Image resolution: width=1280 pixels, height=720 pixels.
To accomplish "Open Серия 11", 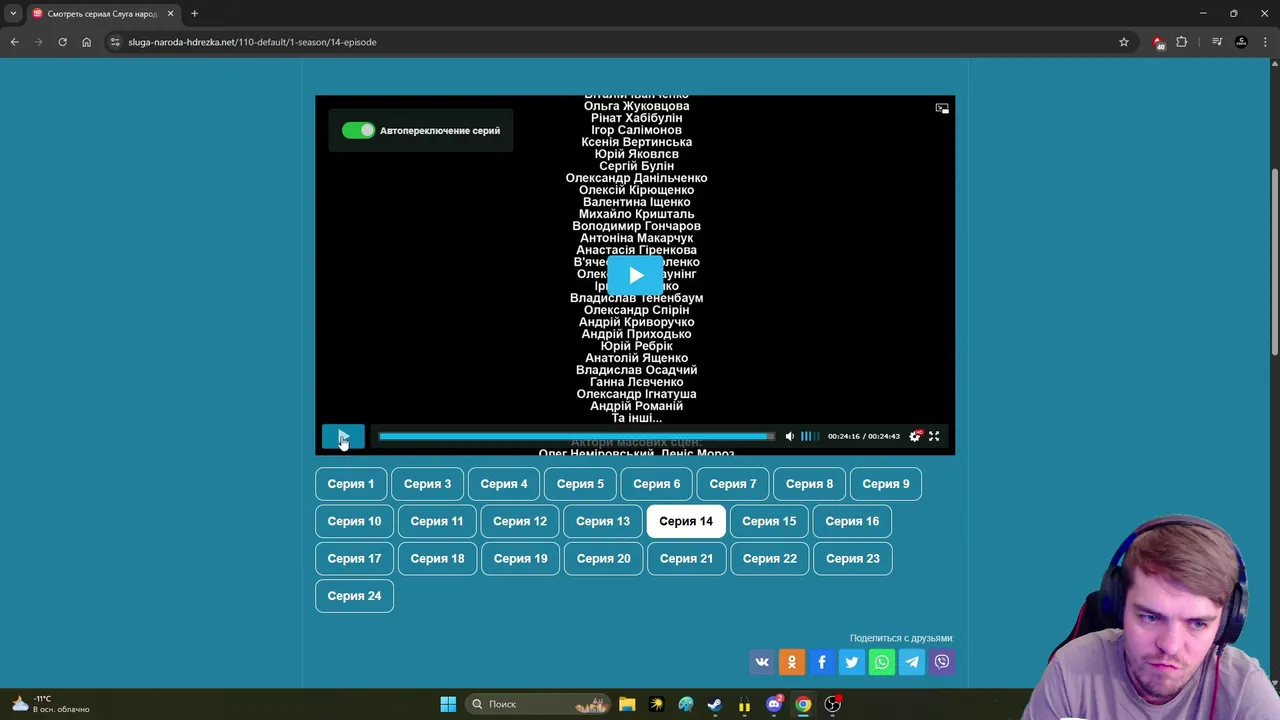I will coord(437,521).
